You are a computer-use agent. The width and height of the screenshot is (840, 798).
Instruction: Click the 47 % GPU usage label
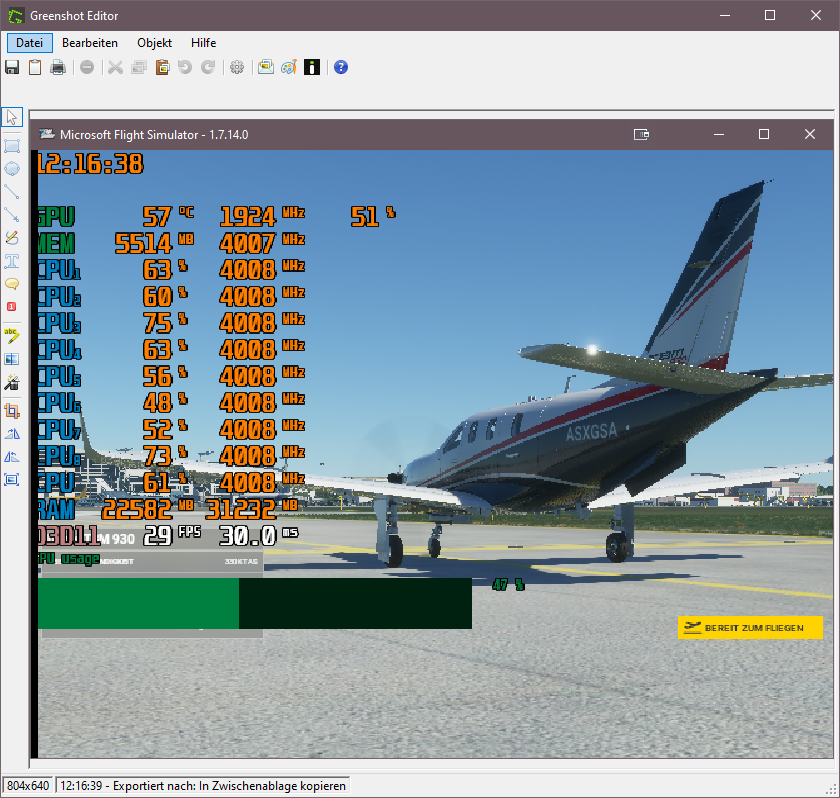pyautogui.click(x=508, y=585)
